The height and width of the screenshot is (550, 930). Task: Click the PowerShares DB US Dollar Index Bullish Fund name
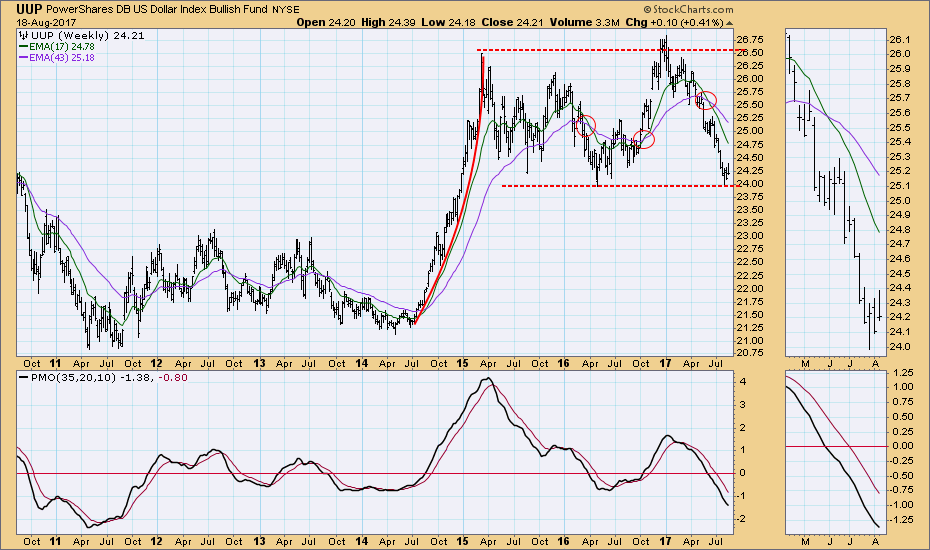point(157,9)
